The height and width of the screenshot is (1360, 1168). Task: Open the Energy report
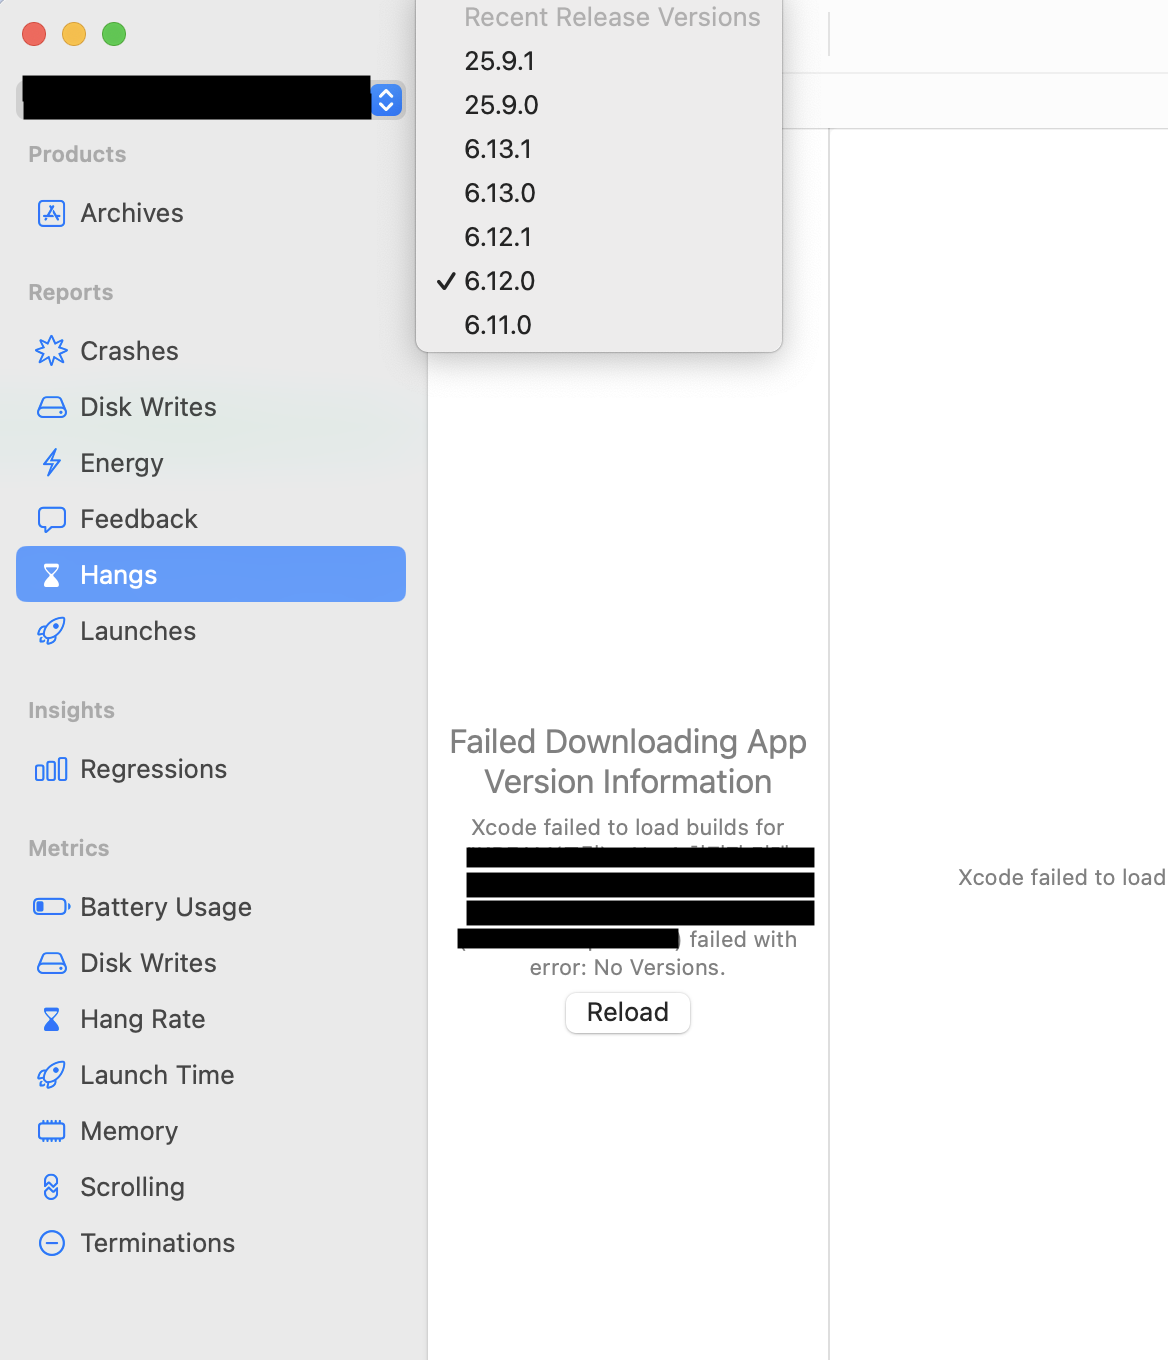[x=211, y=463]
